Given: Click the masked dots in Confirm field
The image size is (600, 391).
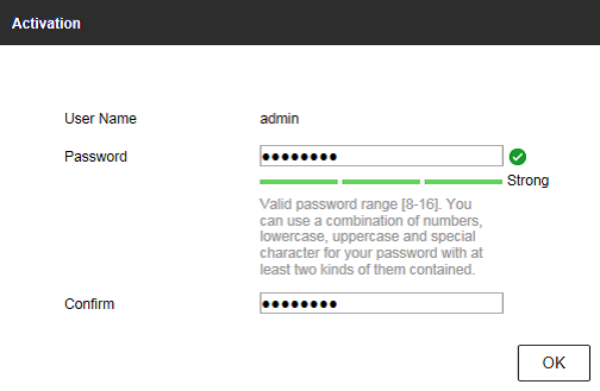Looking at the screenshot, I should [299, 304].
